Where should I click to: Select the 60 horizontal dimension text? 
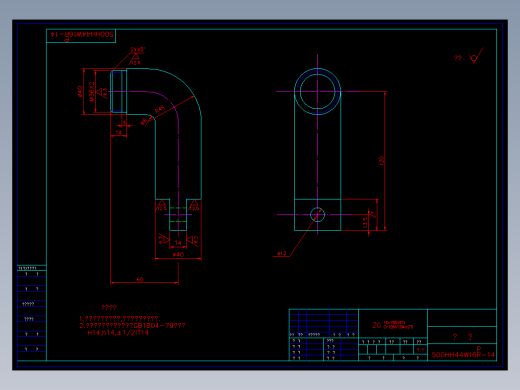[140, 279]
